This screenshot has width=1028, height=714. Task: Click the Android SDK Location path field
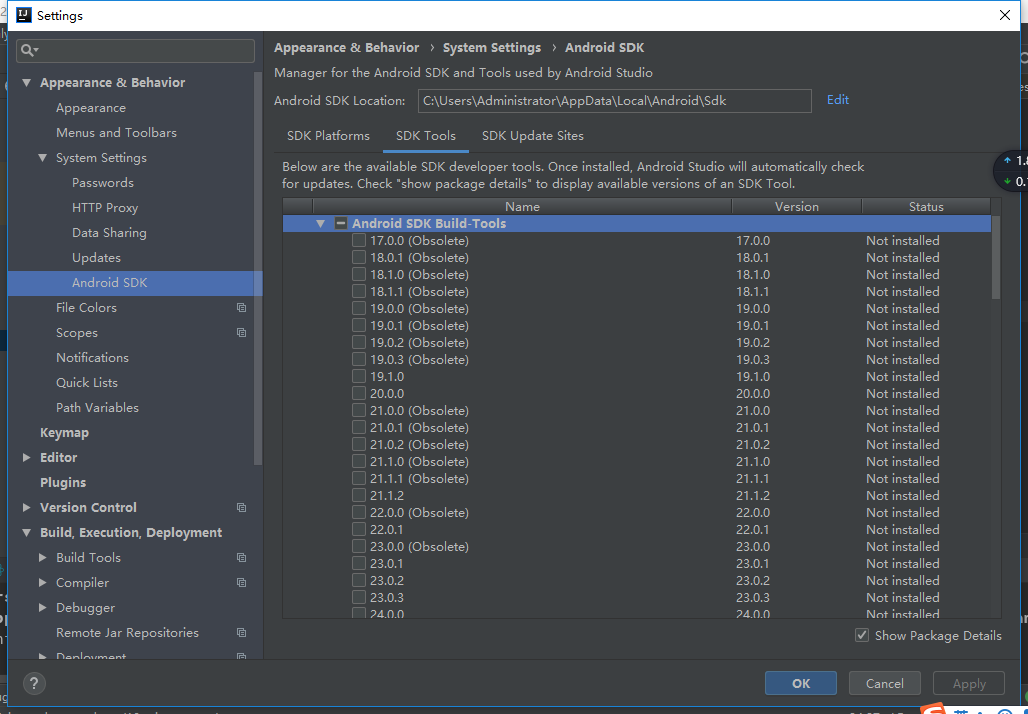pos(614,101)
